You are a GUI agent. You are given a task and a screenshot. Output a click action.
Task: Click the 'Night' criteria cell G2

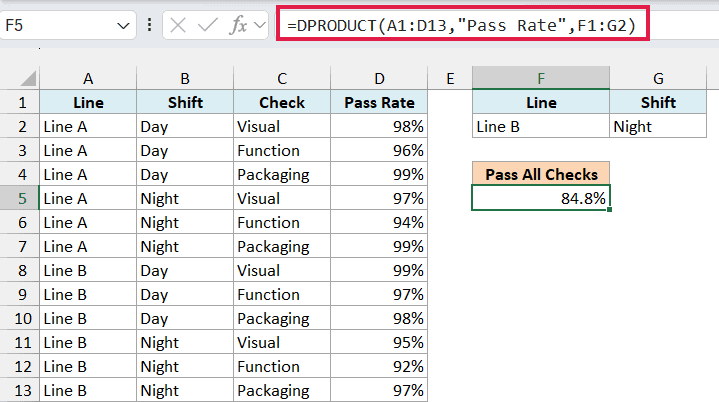[658, 127]
